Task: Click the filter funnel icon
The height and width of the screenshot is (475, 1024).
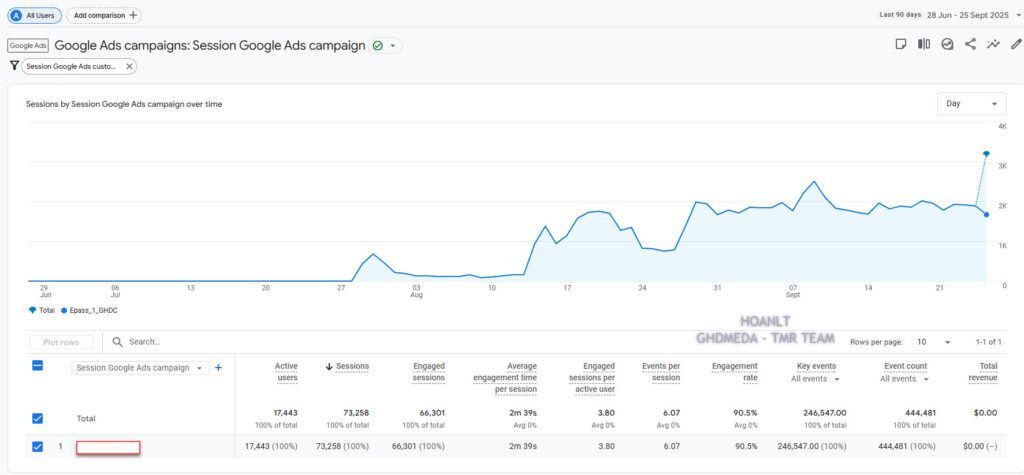Action: point(14,65)
